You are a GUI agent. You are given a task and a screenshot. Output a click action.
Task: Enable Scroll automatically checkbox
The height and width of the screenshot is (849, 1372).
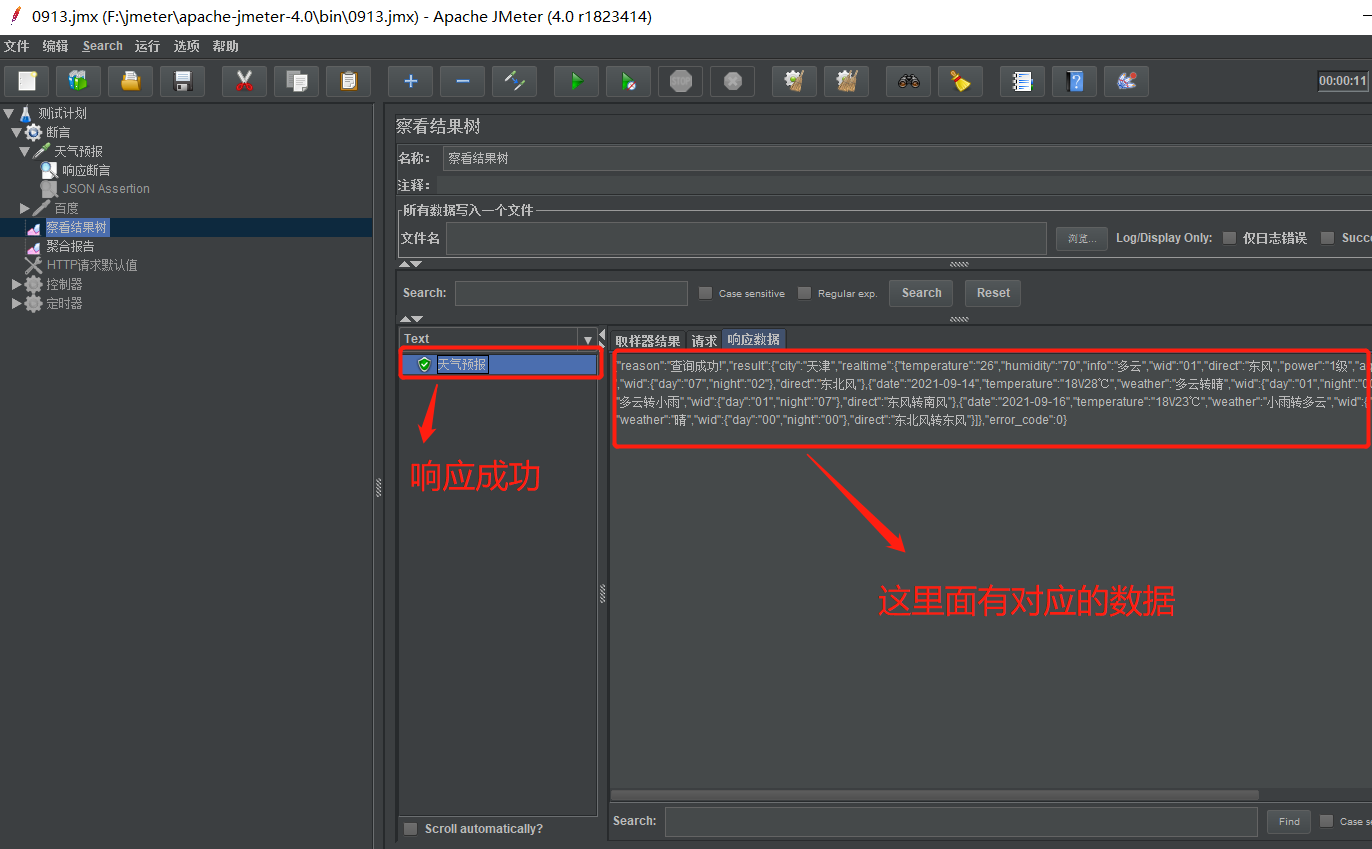[410, 829]
